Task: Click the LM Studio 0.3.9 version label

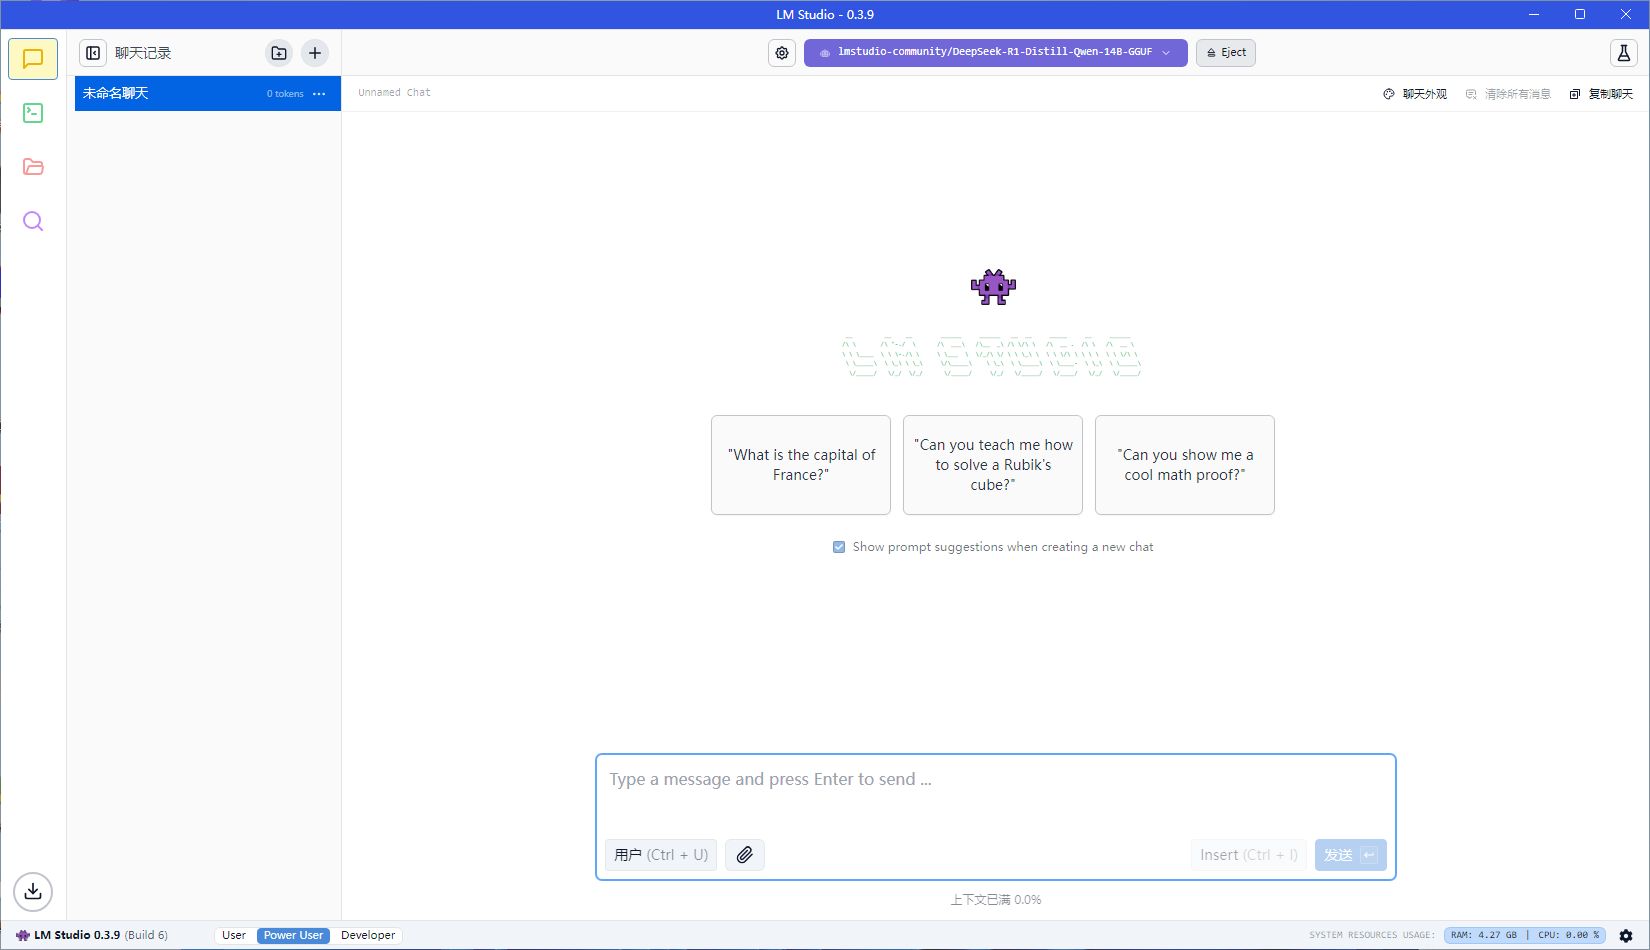Action: pyautogui.click(x=92, y=936)
